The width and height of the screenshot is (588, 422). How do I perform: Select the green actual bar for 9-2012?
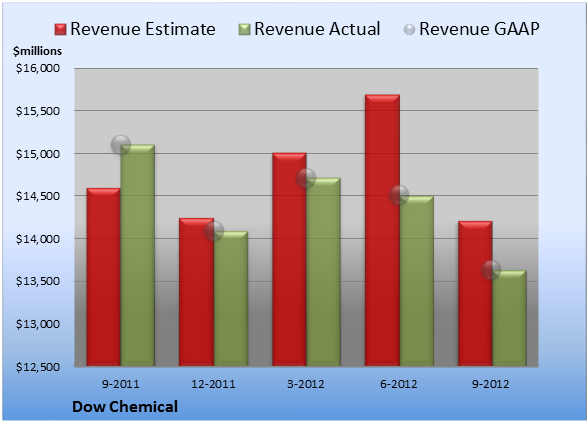(509, 318)
